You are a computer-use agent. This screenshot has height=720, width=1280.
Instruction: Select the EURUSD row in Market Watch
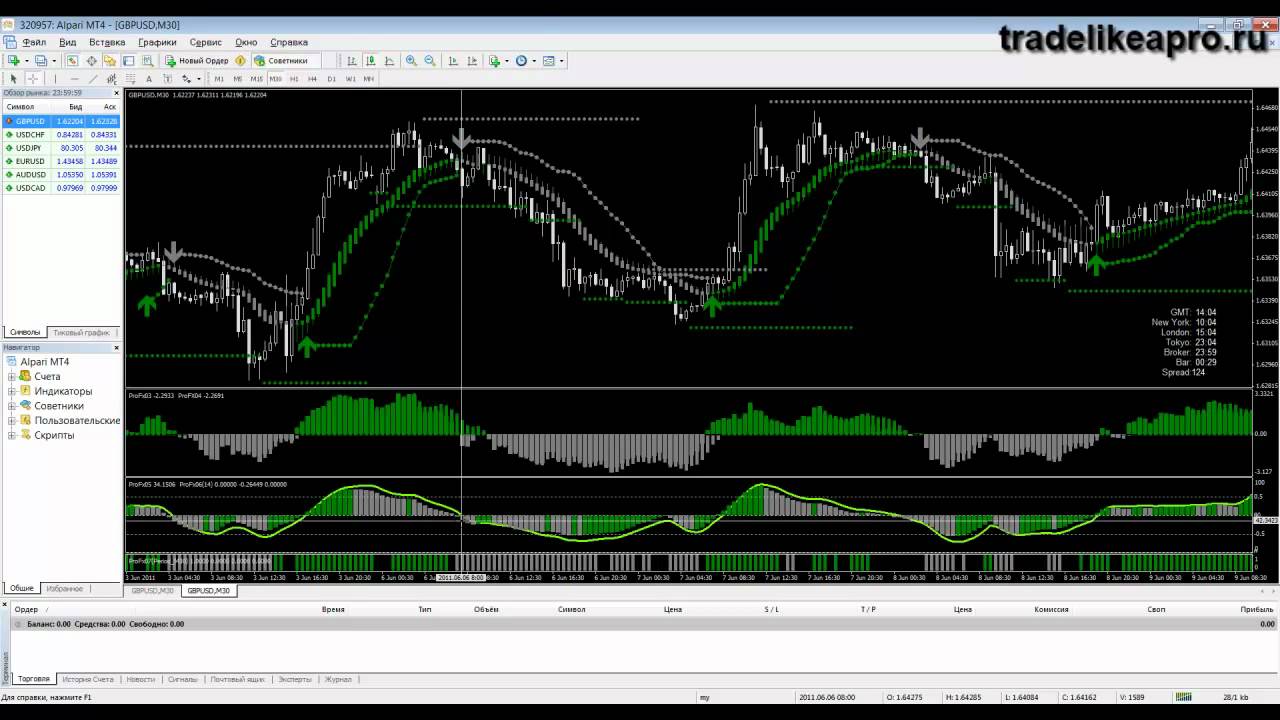pyautogui.click(x=61, y=161)
